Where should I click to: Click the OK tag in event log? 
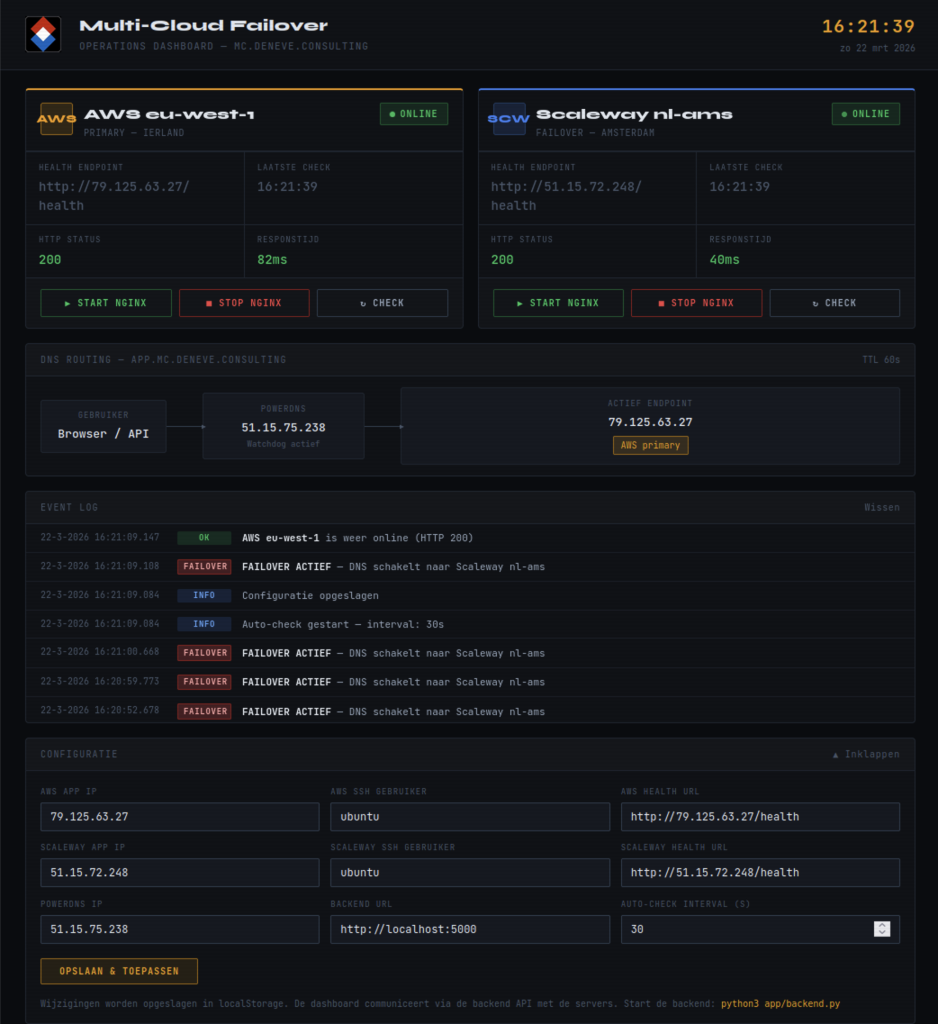[204, 538]
